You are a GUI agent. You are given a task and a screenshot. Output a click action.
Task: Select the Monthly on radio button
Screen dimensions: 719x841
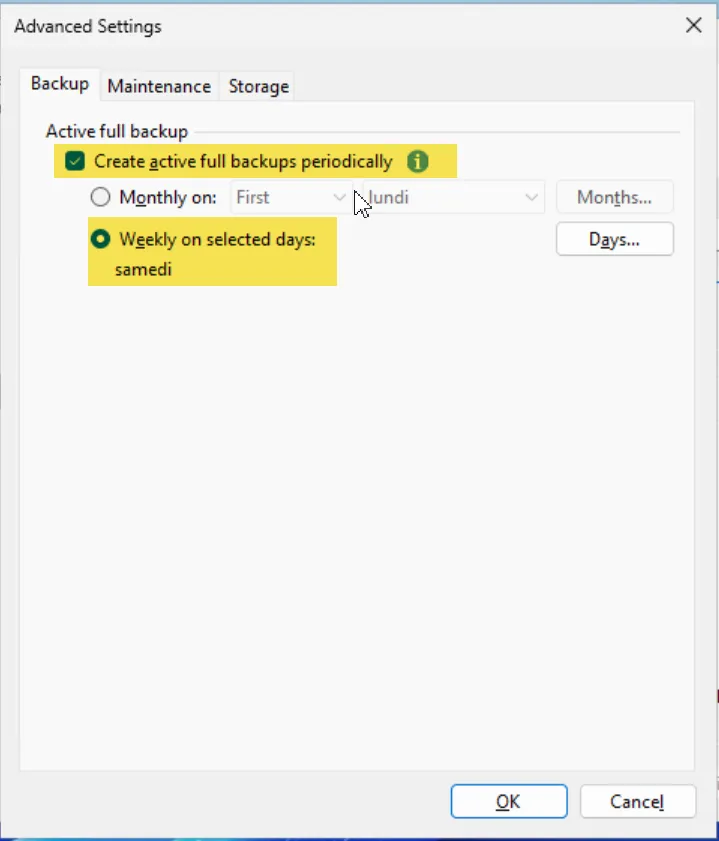pos(101,197)
